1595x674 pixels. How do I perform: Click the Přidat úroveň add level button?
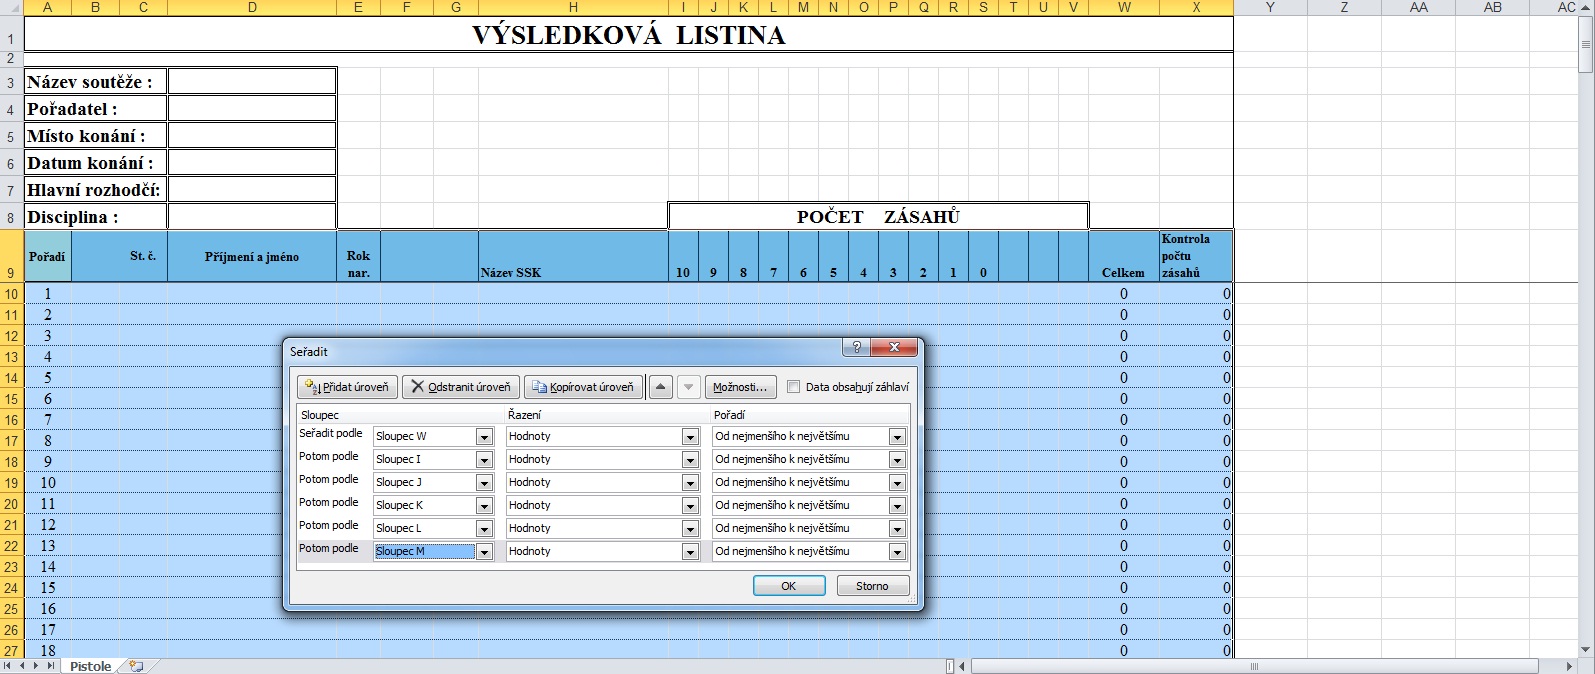pos(347,387)
